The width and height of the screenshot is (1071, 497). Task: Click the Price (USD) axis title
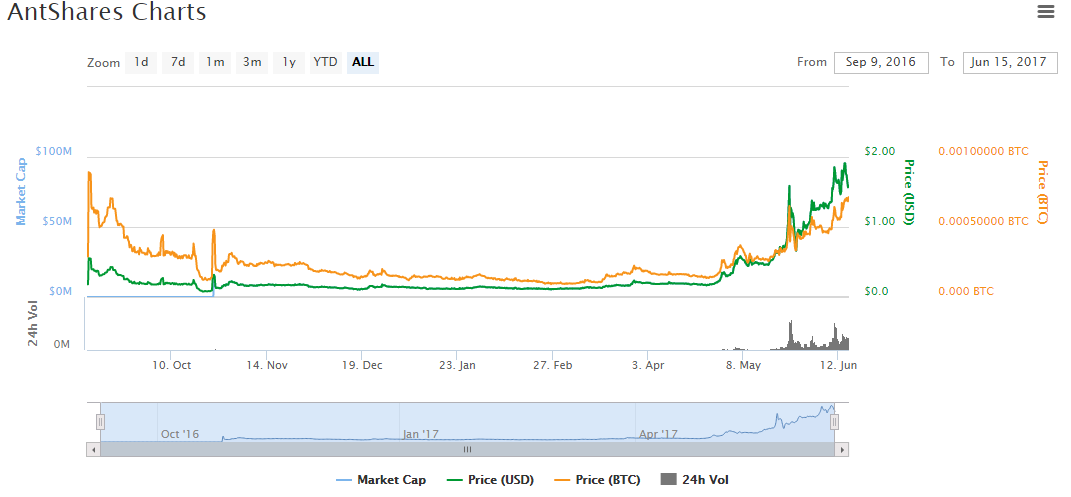point(908,192)
